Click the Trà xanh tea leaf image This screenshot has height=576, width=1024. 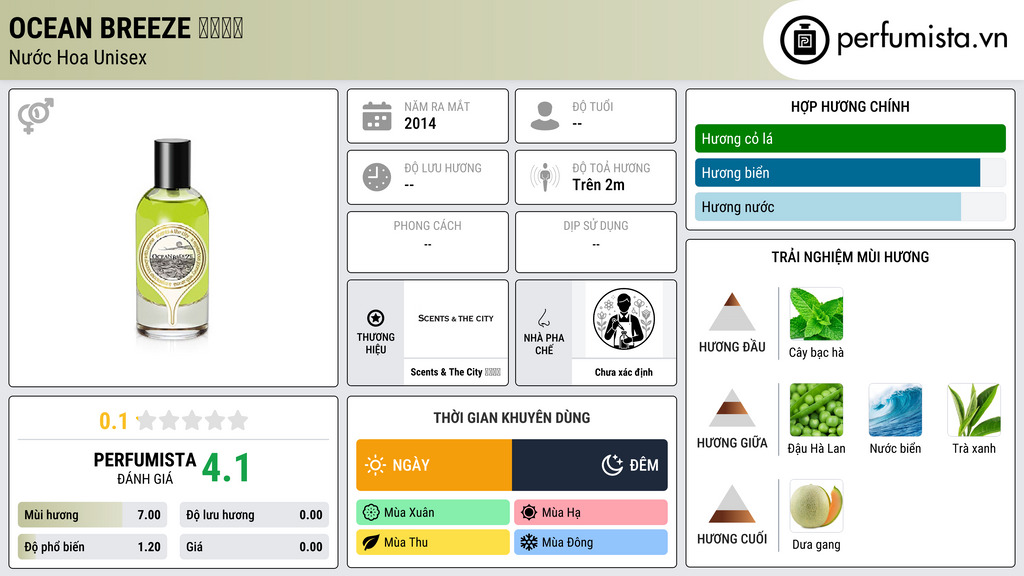point(974,410)
